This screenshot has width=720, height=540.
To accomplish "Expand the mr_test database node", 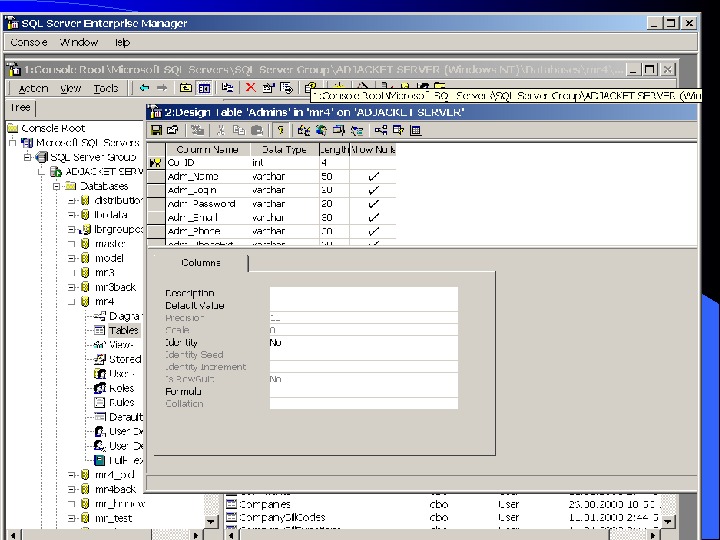I will click(x=71, y=518).
